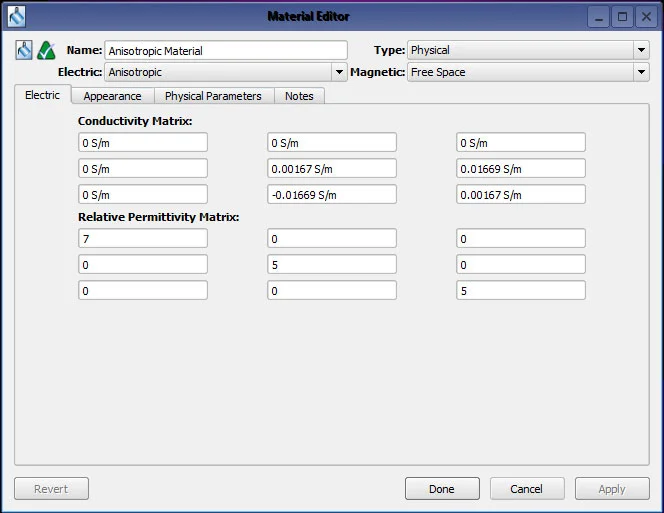
Task: Switch to the Electric tab
Action: coord(42,95)
